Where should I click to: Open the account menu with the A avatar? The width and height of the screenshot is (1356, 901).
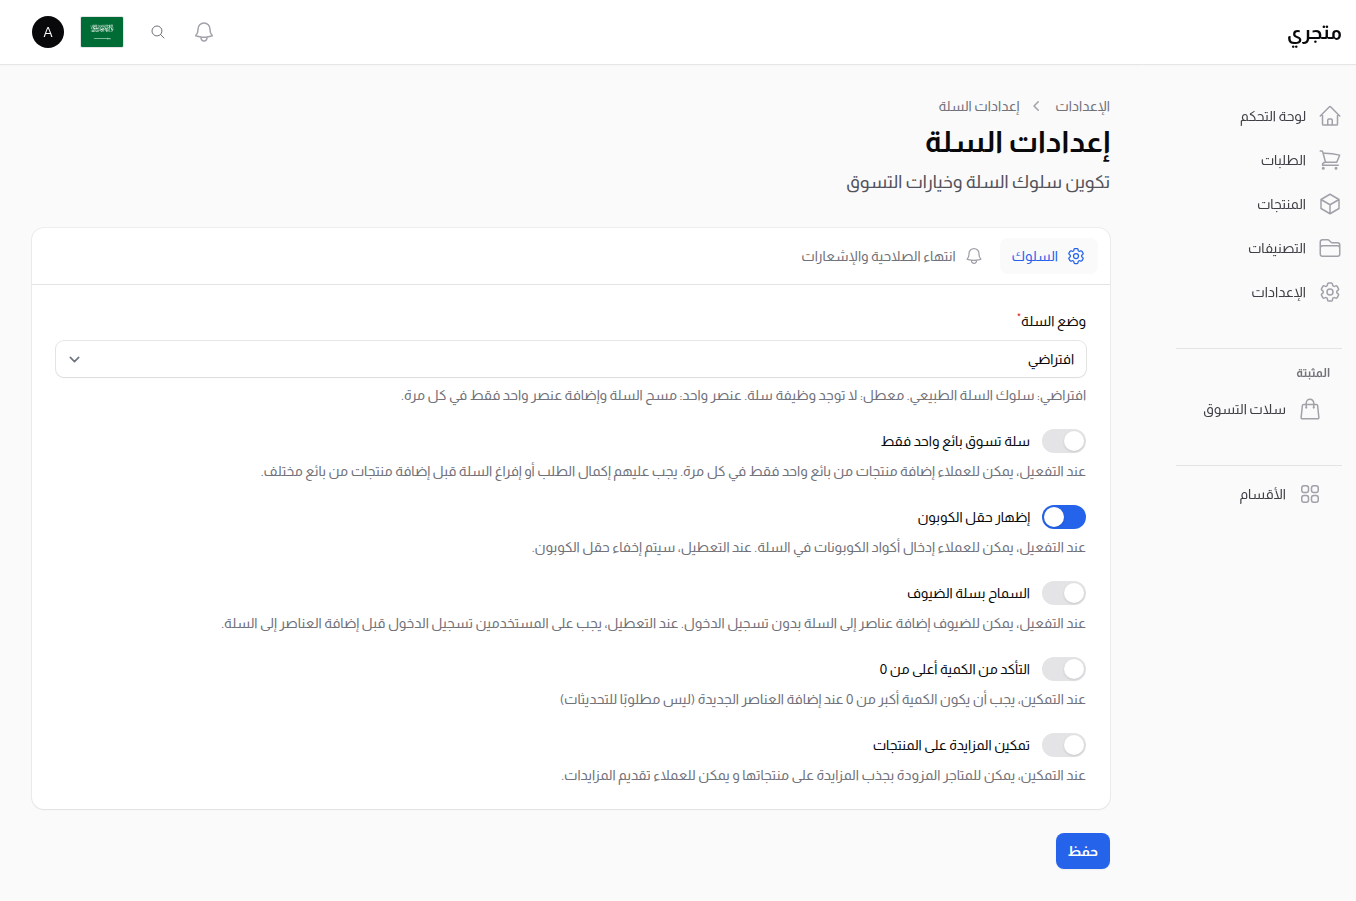coord(47,32)
